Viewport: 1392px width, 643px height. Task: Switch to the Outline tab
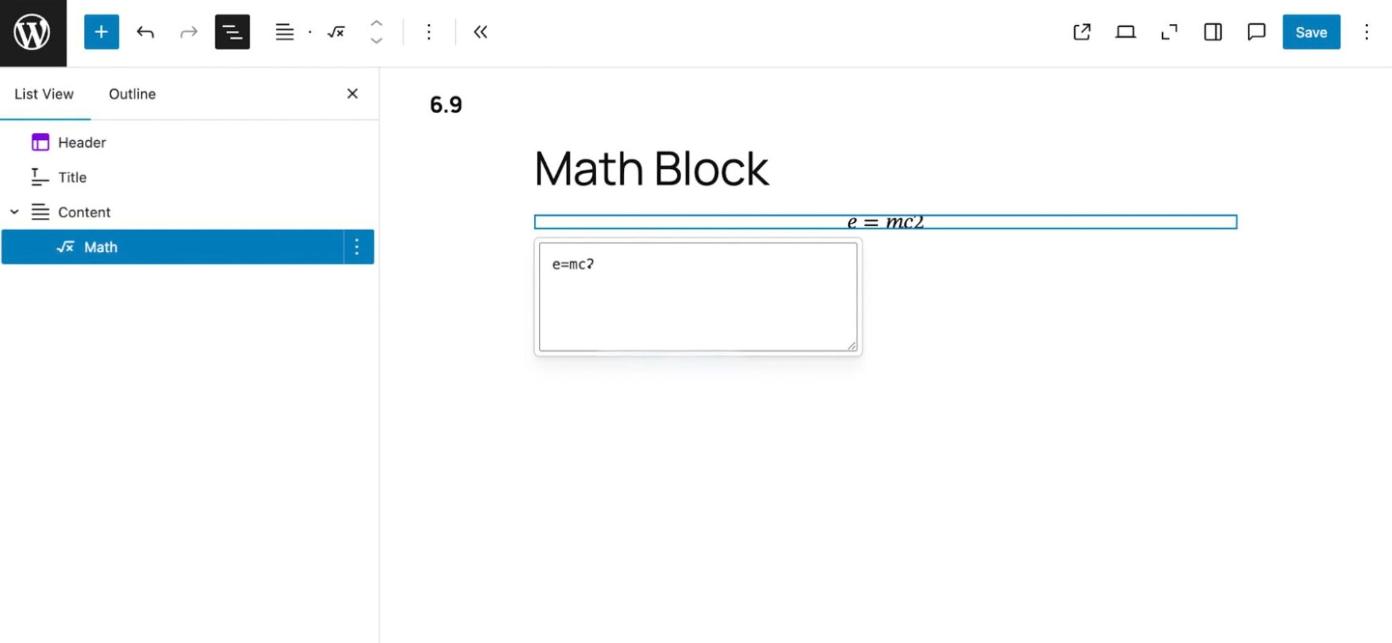pyautogui.click(x=132, y=94)
